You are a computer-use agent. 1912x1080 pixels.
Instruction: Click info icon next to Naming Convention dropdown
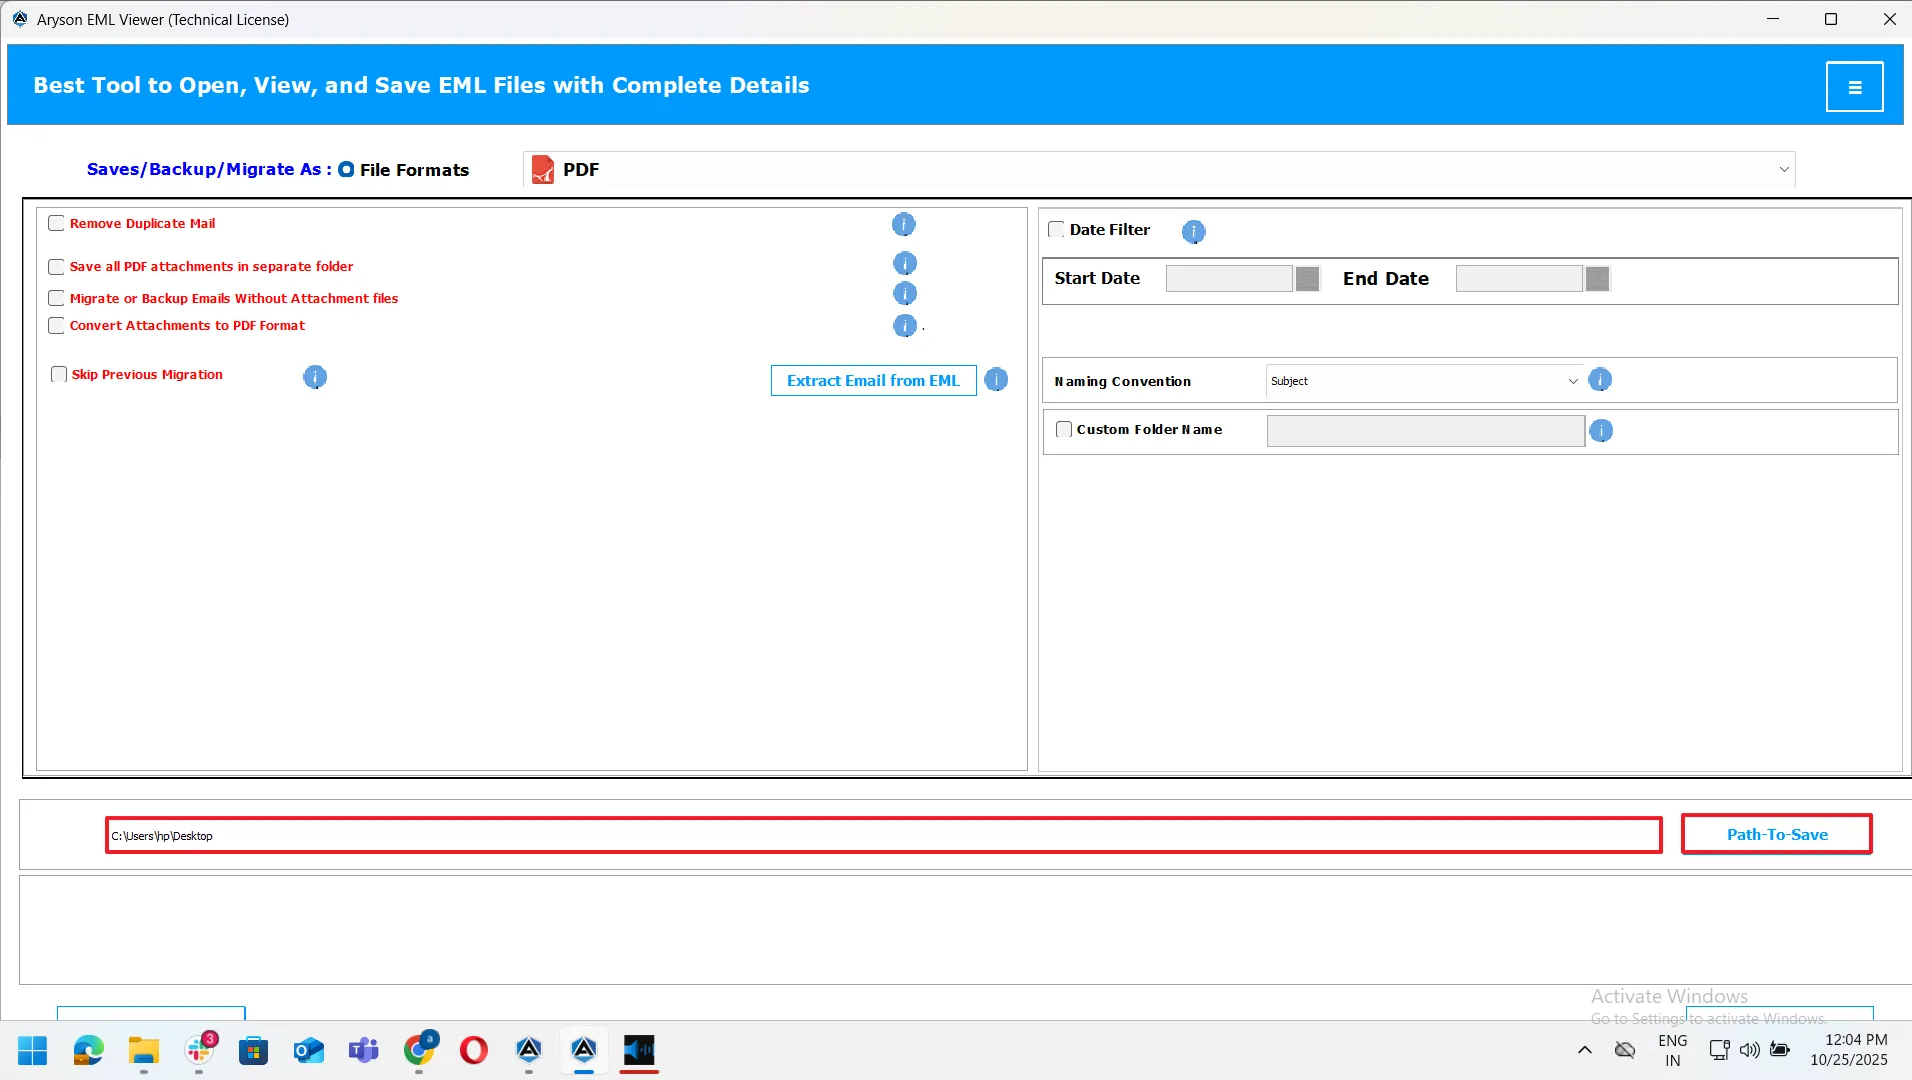[x=1600, y=380]
